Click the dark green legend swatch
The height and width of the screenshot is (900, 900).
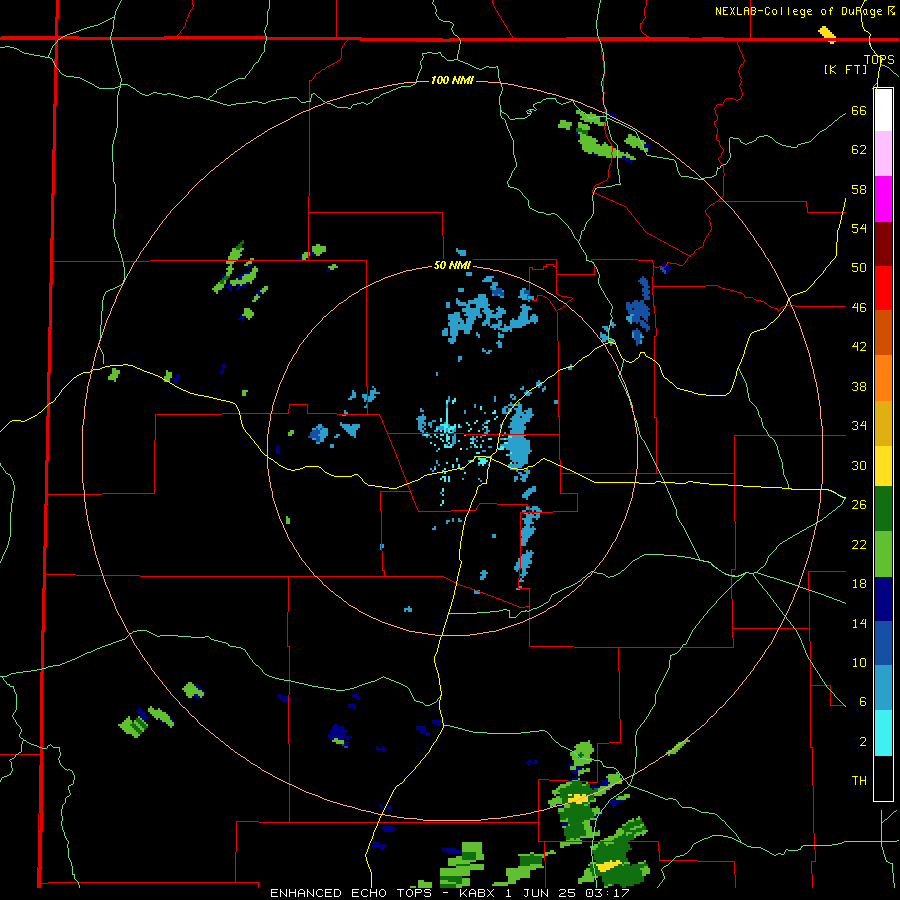click(x=883, y=509)
